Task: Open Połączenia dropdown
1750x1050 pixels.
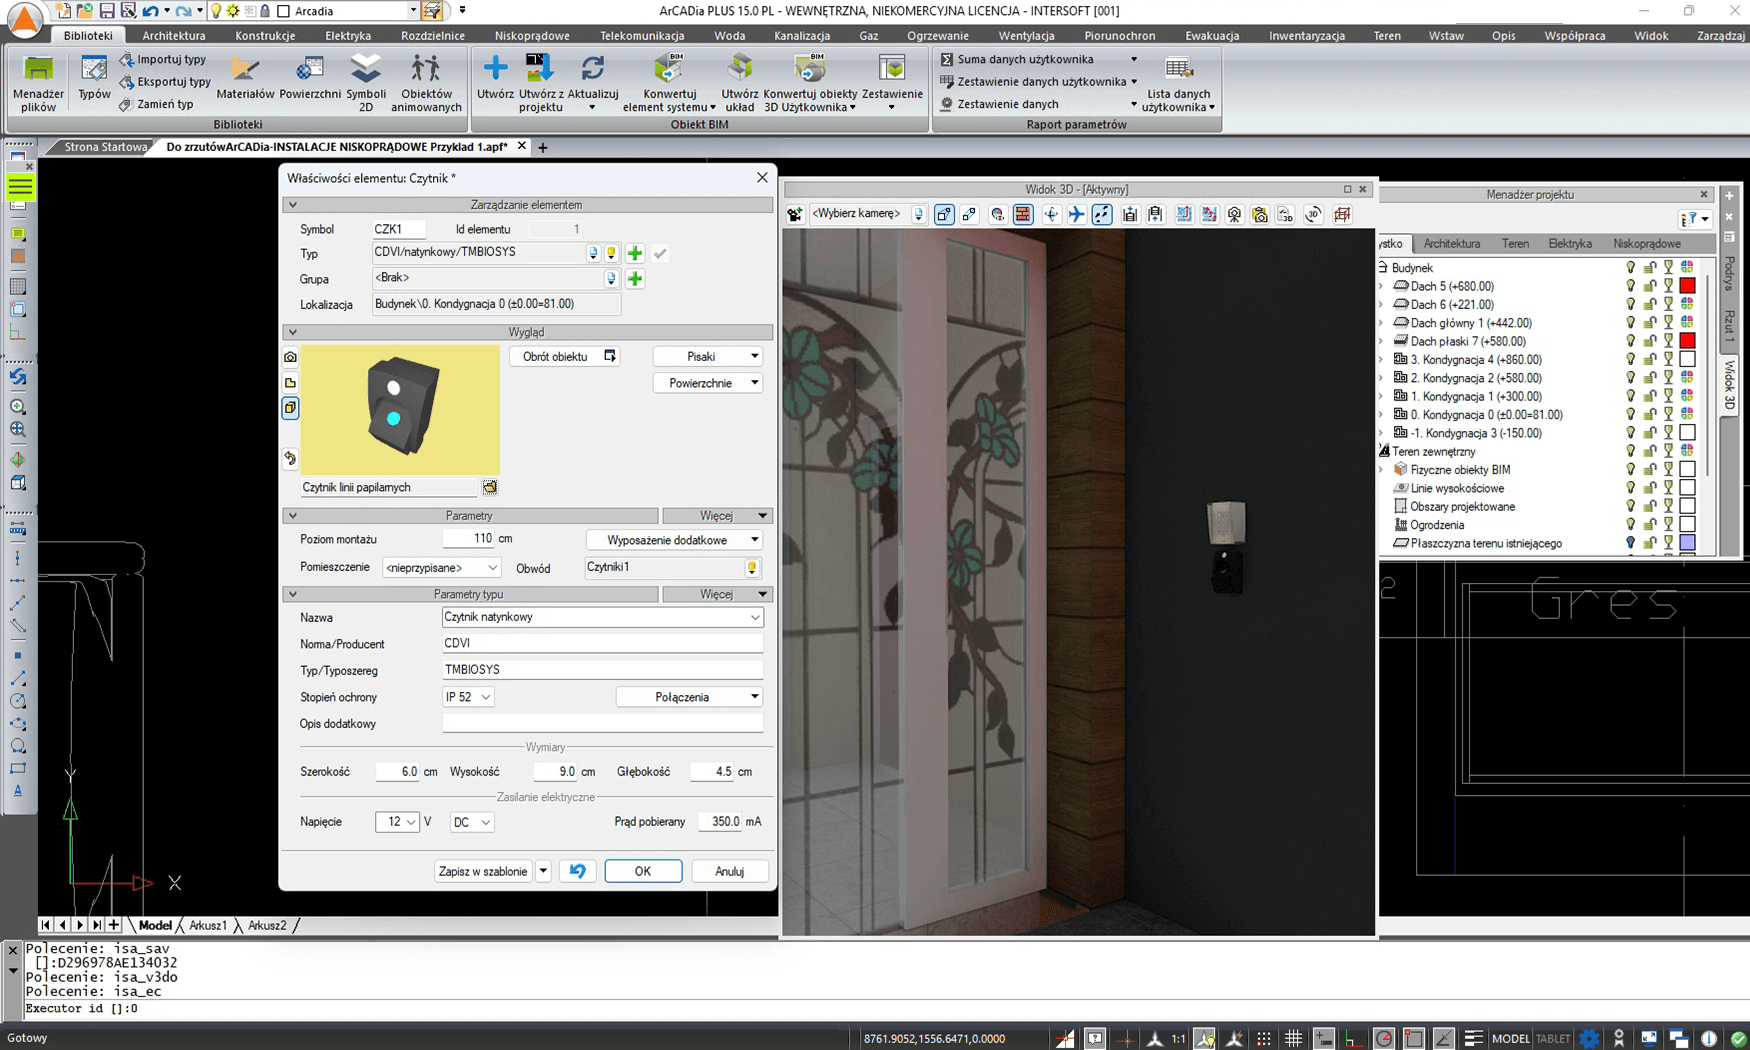Action: (690, 697)
